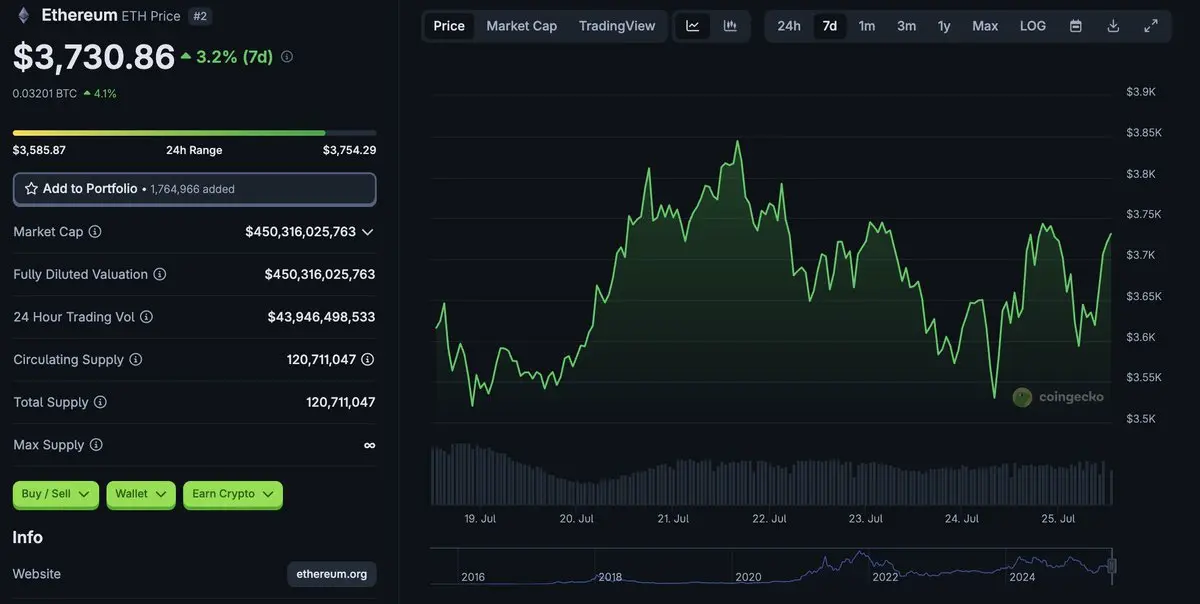
Task: Click the 21. Jul date axis label
Action: tap(673, 519)
